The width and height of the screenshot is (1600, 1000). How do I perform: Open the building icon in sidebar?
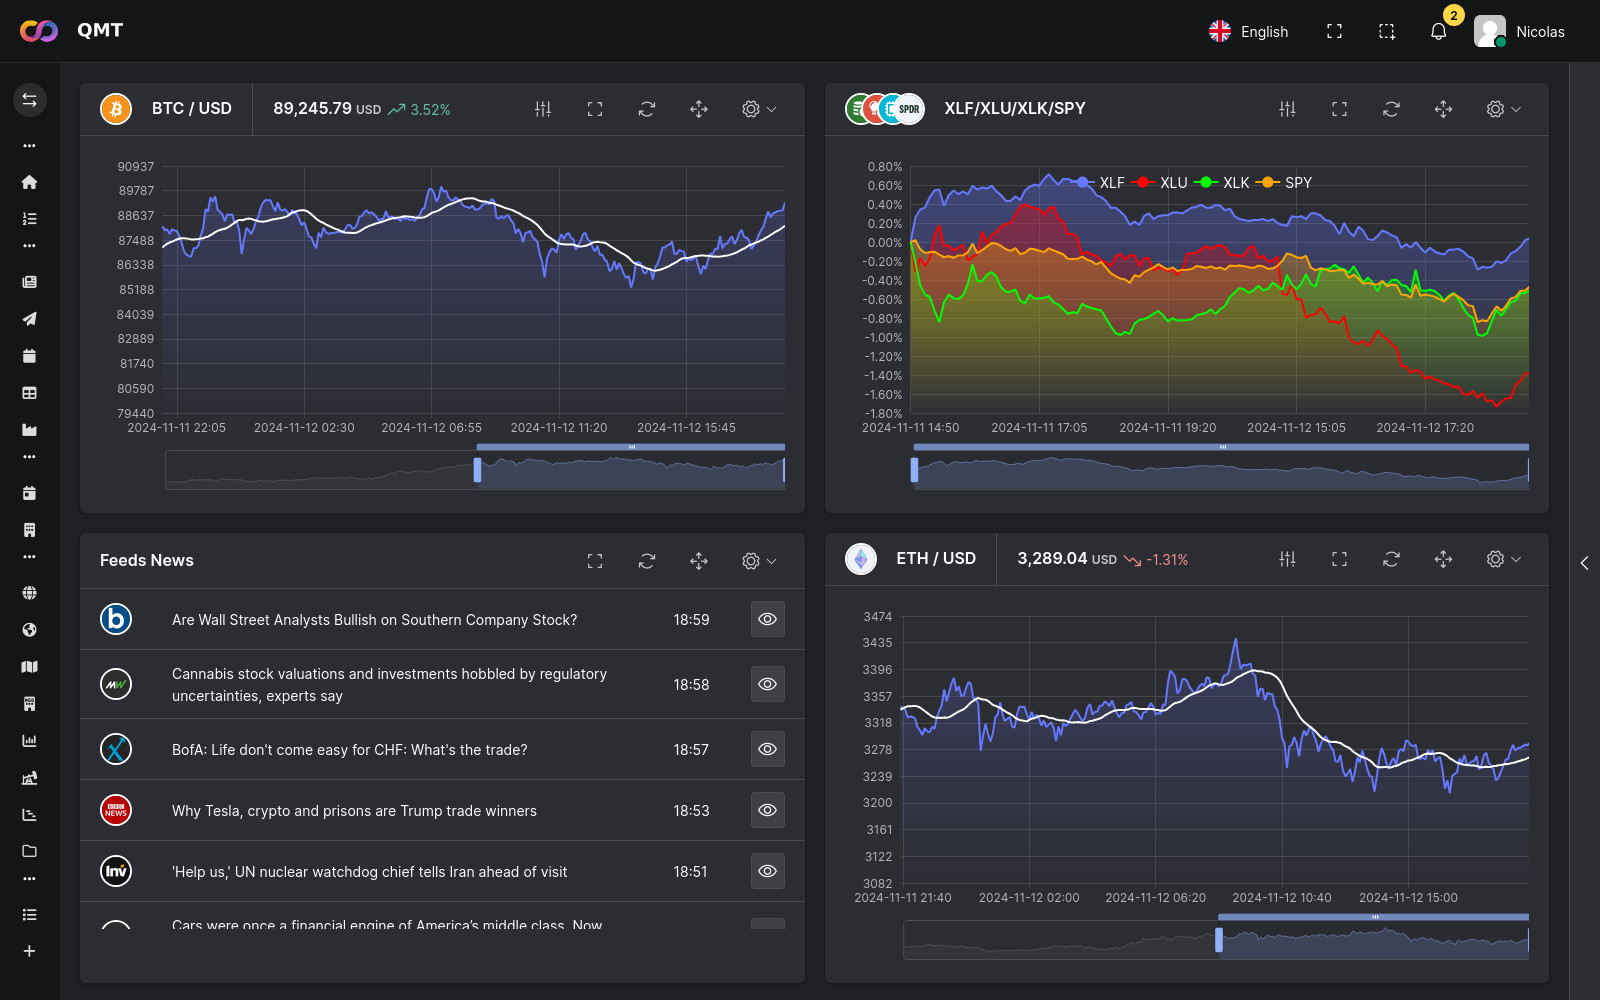pyautogui.click(x=29, y=530)
